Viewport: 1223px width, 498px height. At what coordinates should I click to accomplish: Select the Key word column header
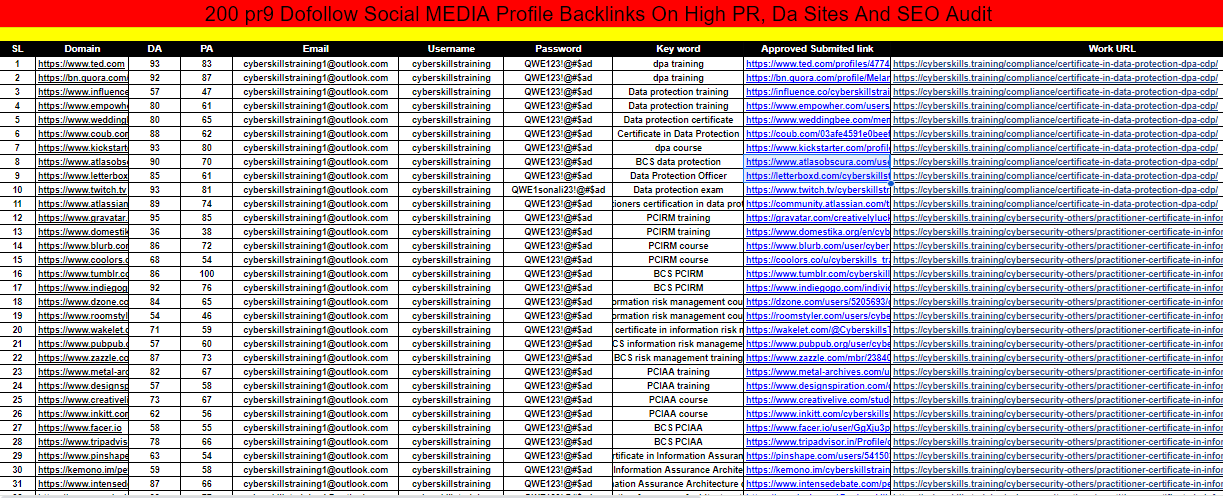coord(678,48)
